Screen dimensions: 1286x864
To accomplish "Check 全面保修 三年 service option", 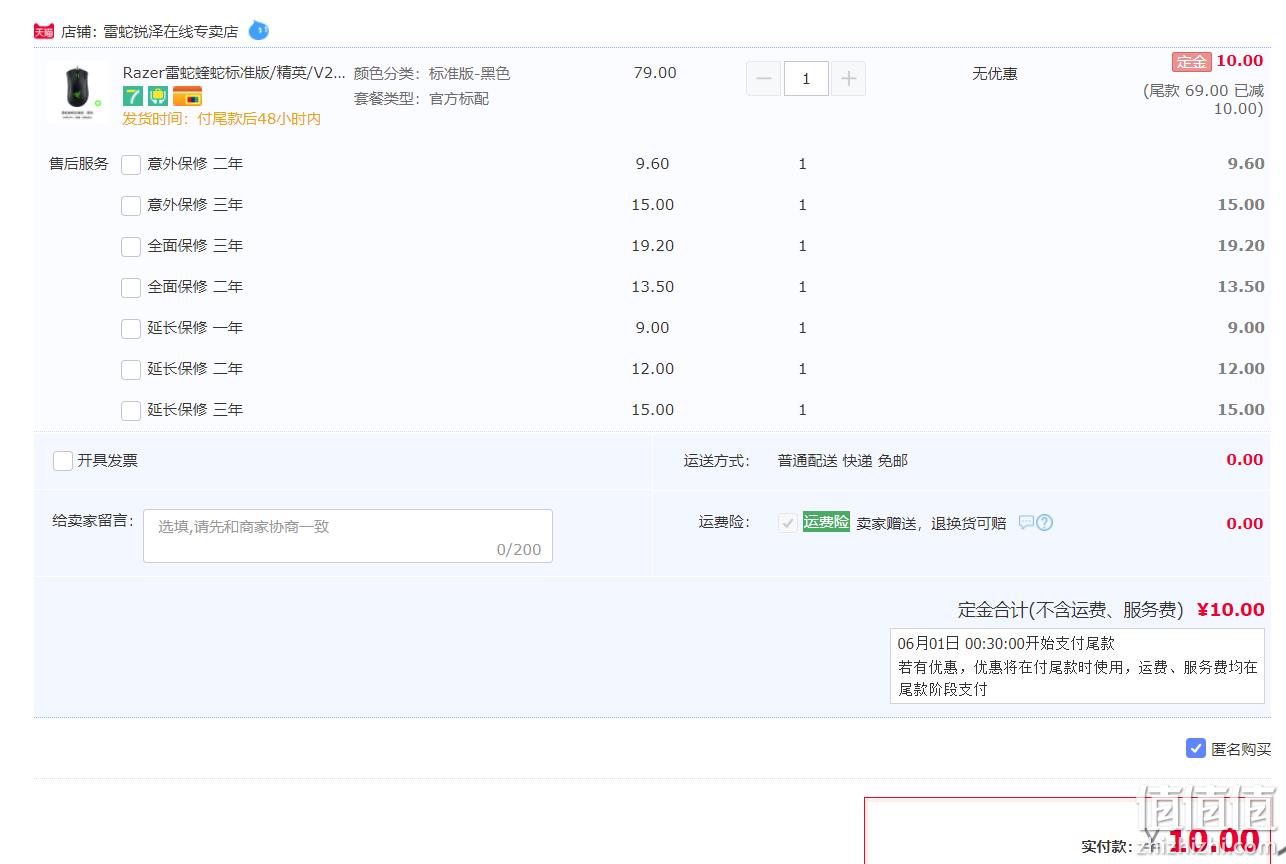I will click(131, 247).
